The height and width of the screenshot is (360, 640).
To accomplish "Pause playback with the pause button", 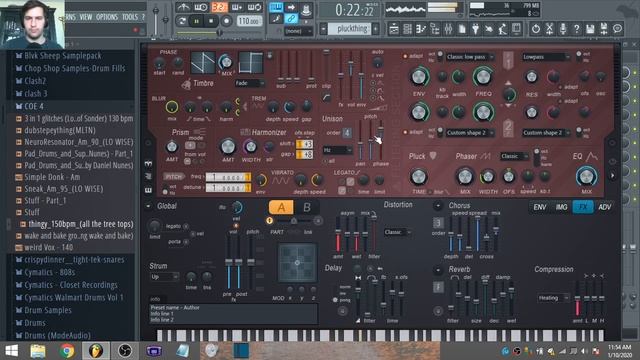I will 196,21.
